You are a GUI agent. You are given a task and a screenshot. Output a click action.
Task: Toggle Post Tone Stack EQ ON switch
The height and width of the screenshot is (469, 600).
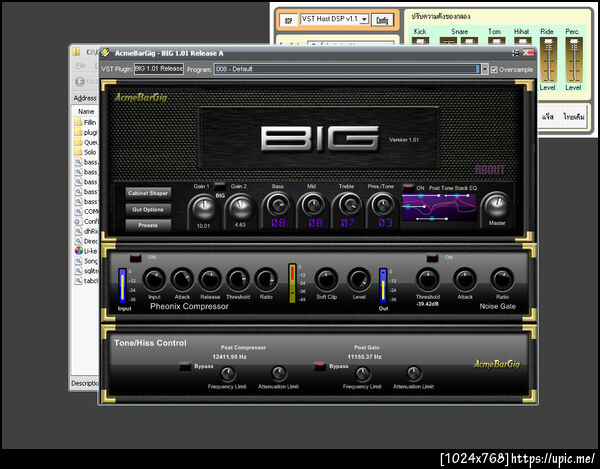click(408, 188)
